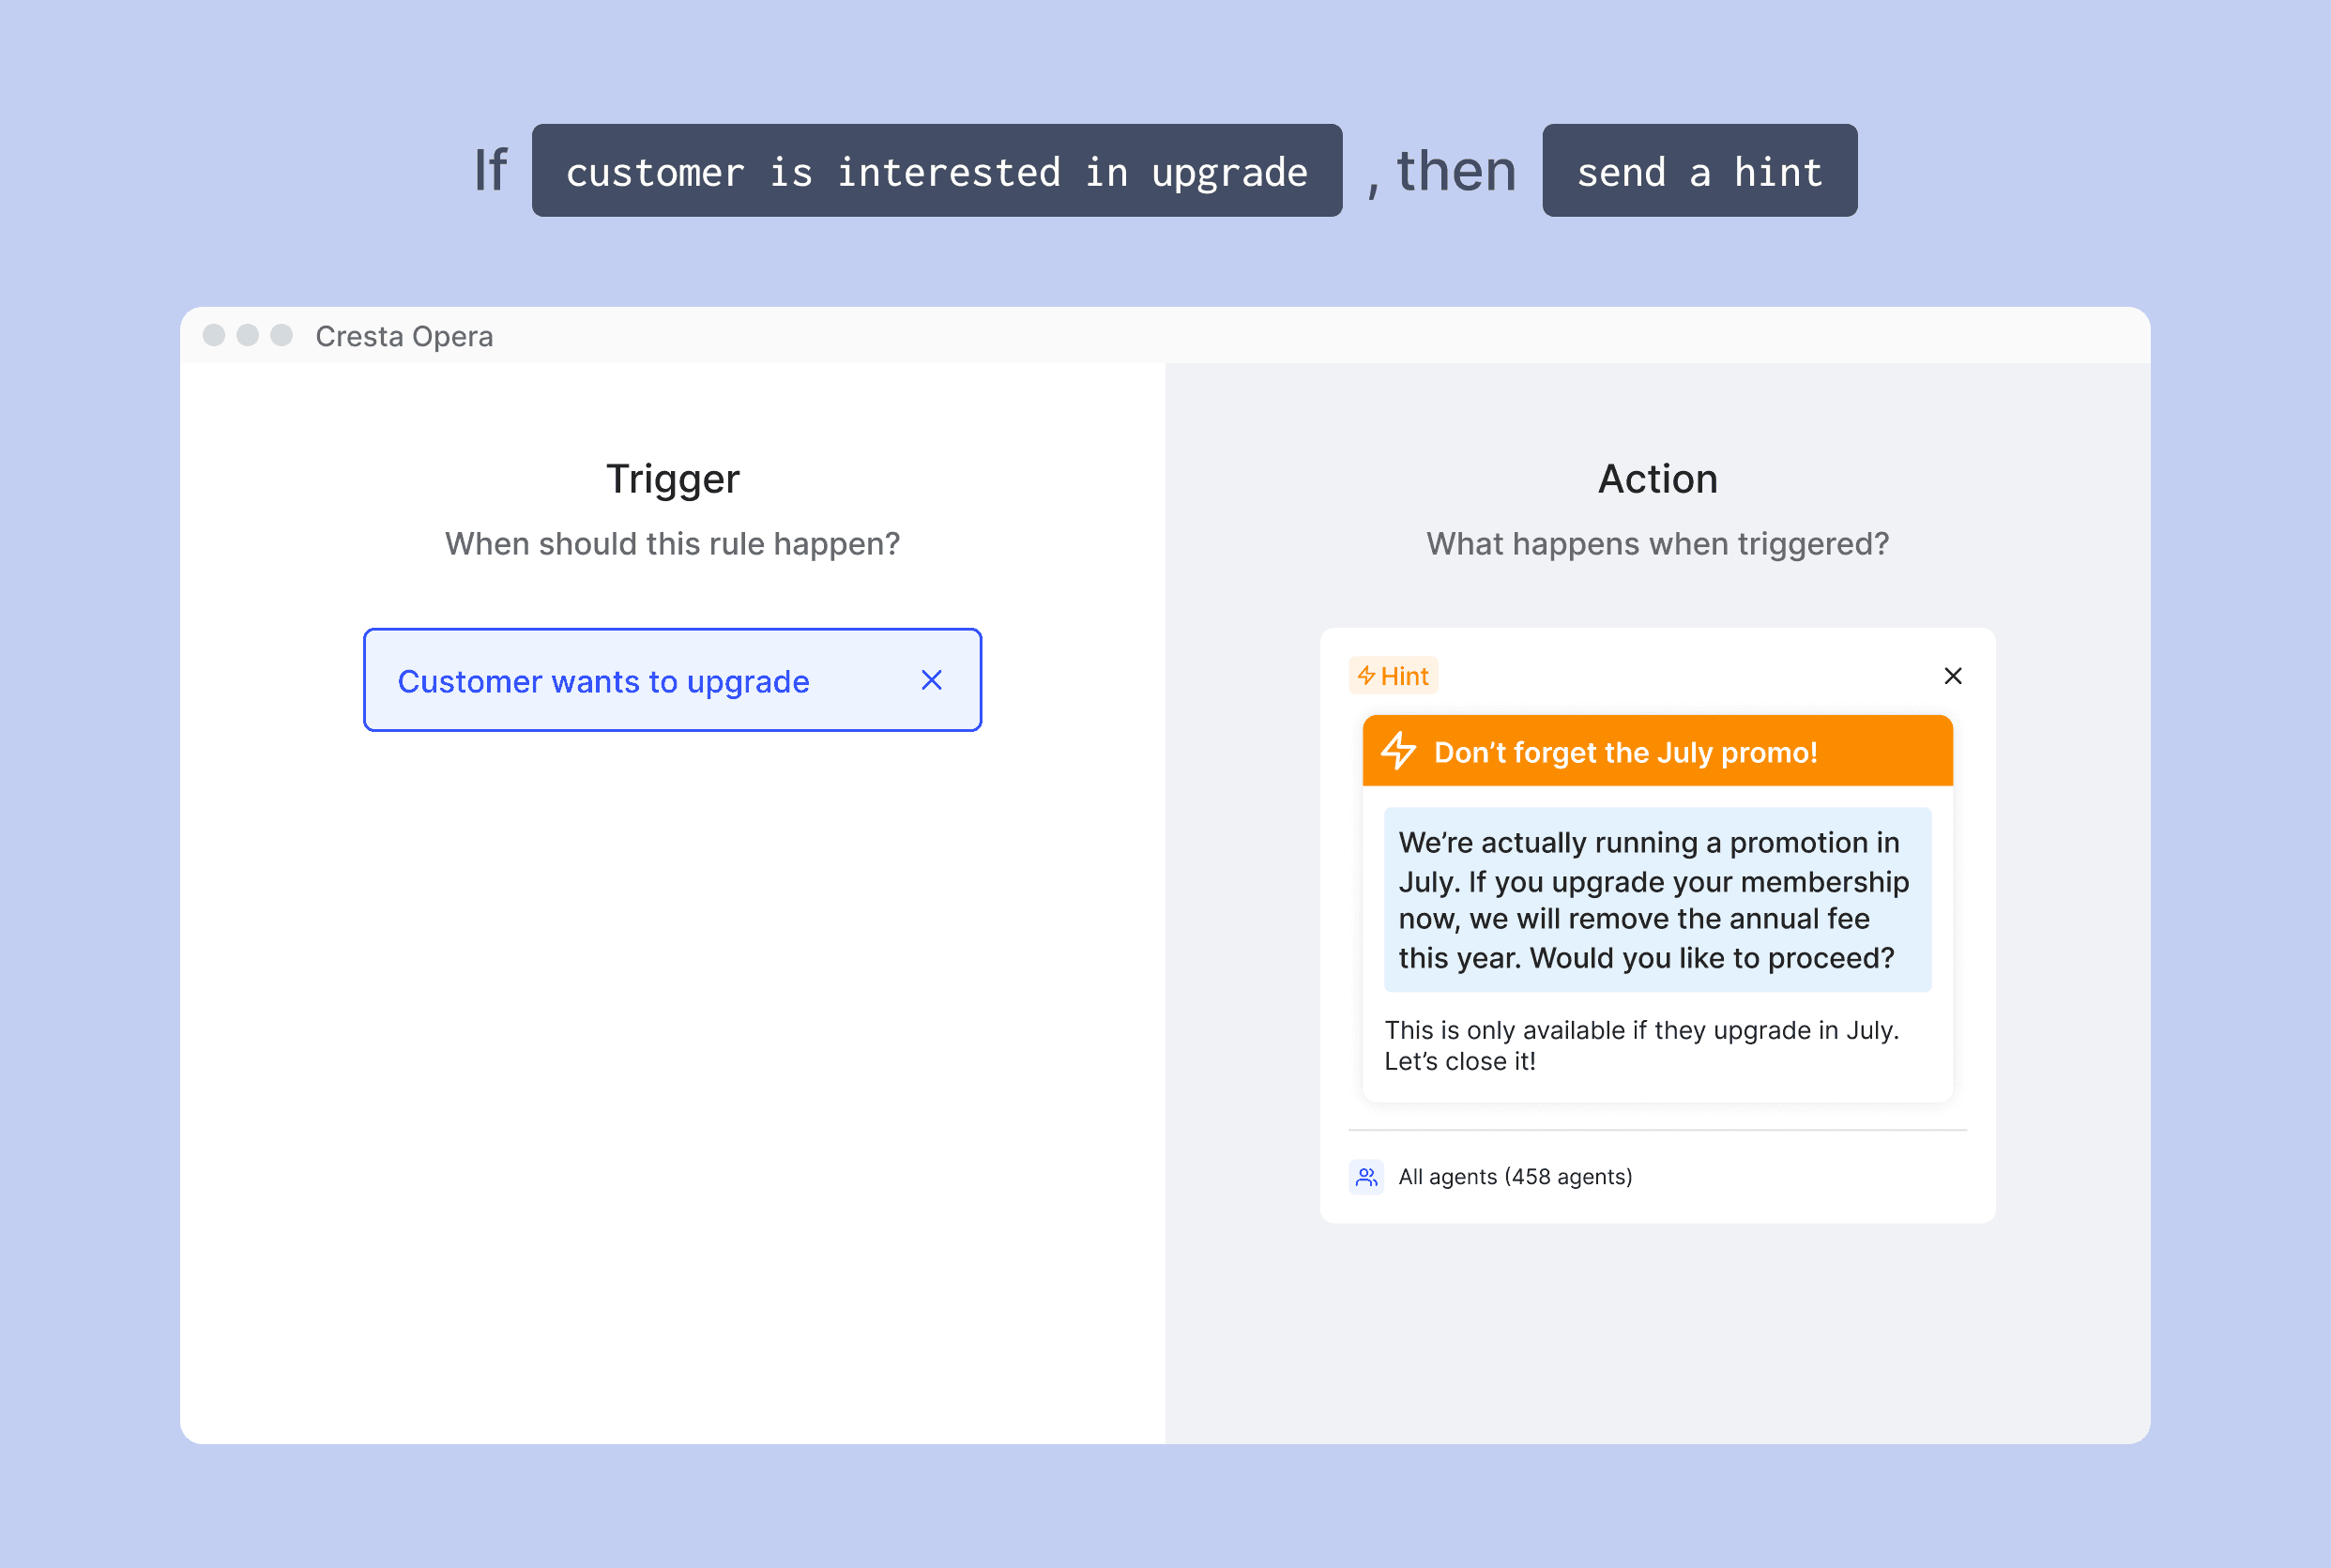Image resolution: width=2331 pixels, height=1568 pixels.
Task: Click the middle gray window control dot
Action: pos(248,335)
